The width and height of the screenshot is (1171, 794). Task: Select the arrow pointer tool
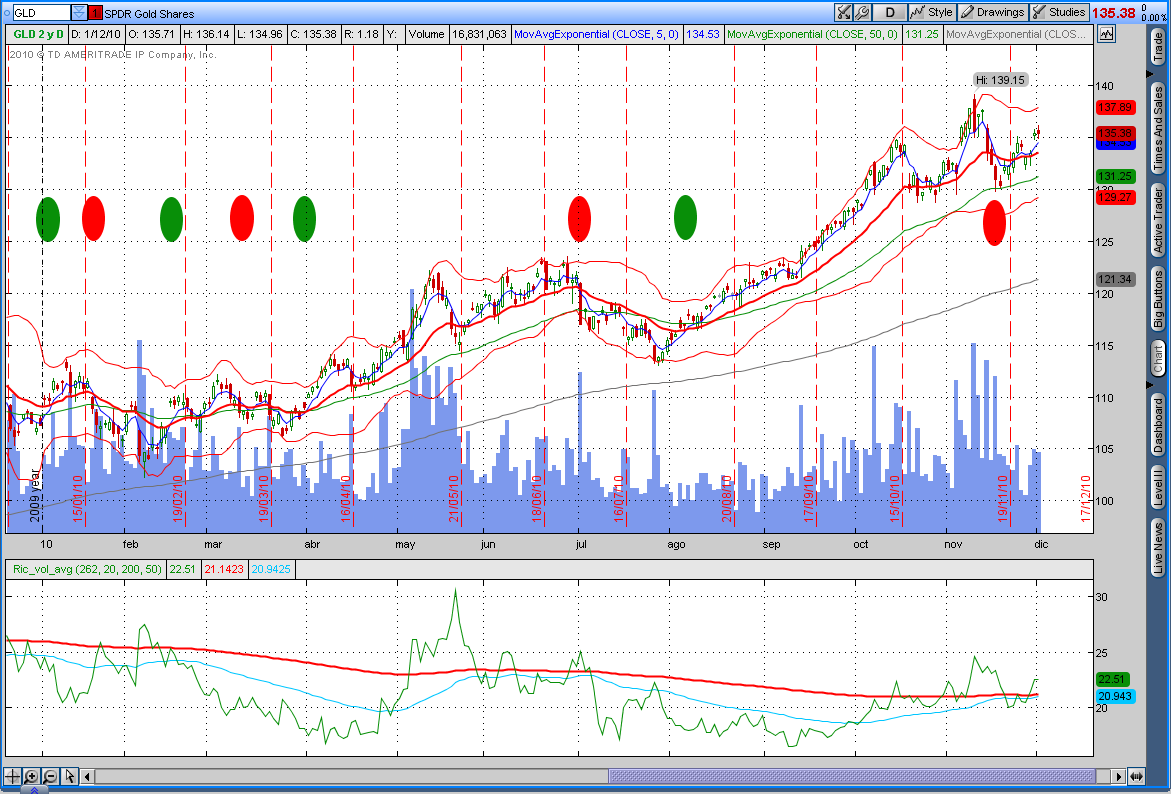pos(70,776)
